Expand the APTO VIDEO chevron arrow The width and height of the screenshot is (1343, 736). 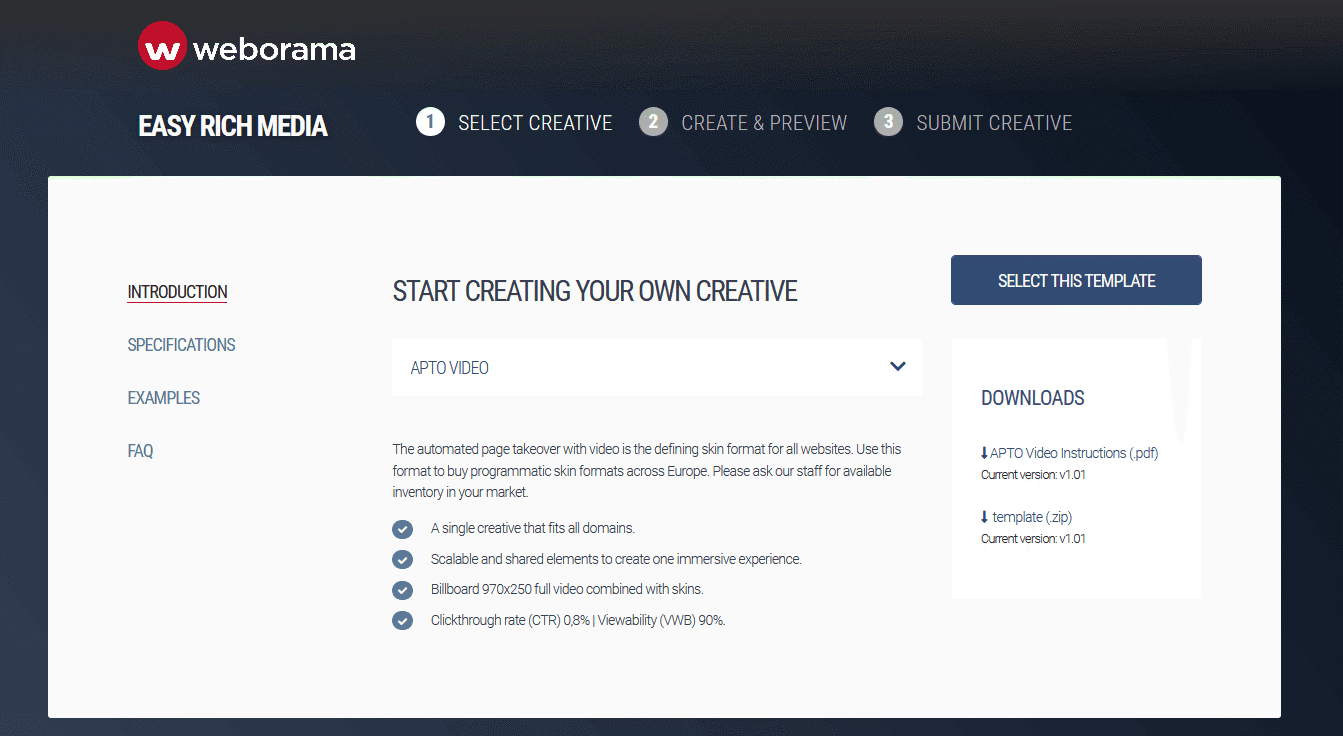point(897,367)
